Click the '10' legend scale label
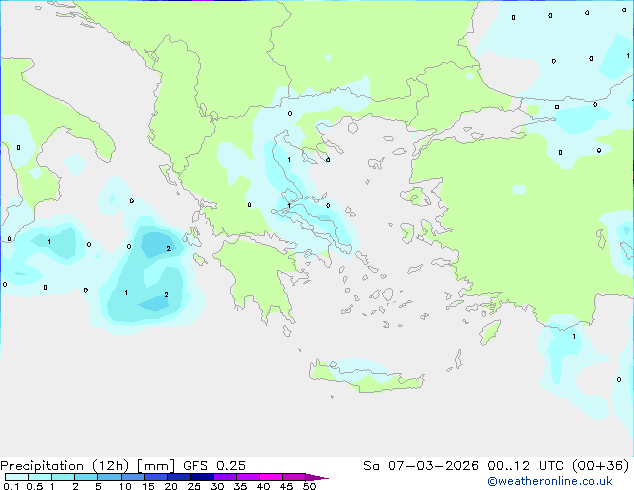The width and height of the screenshot is (634, 490). (x=125, y=486)
